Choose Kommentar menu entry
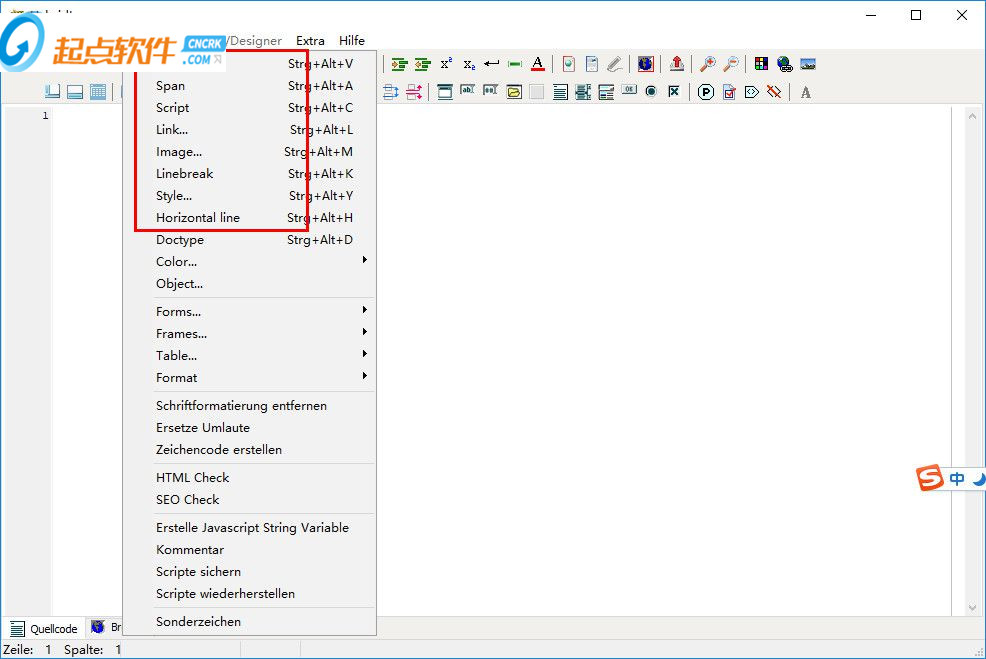The width and height of the screenshot is (986, 659). (x=250, y=550)
